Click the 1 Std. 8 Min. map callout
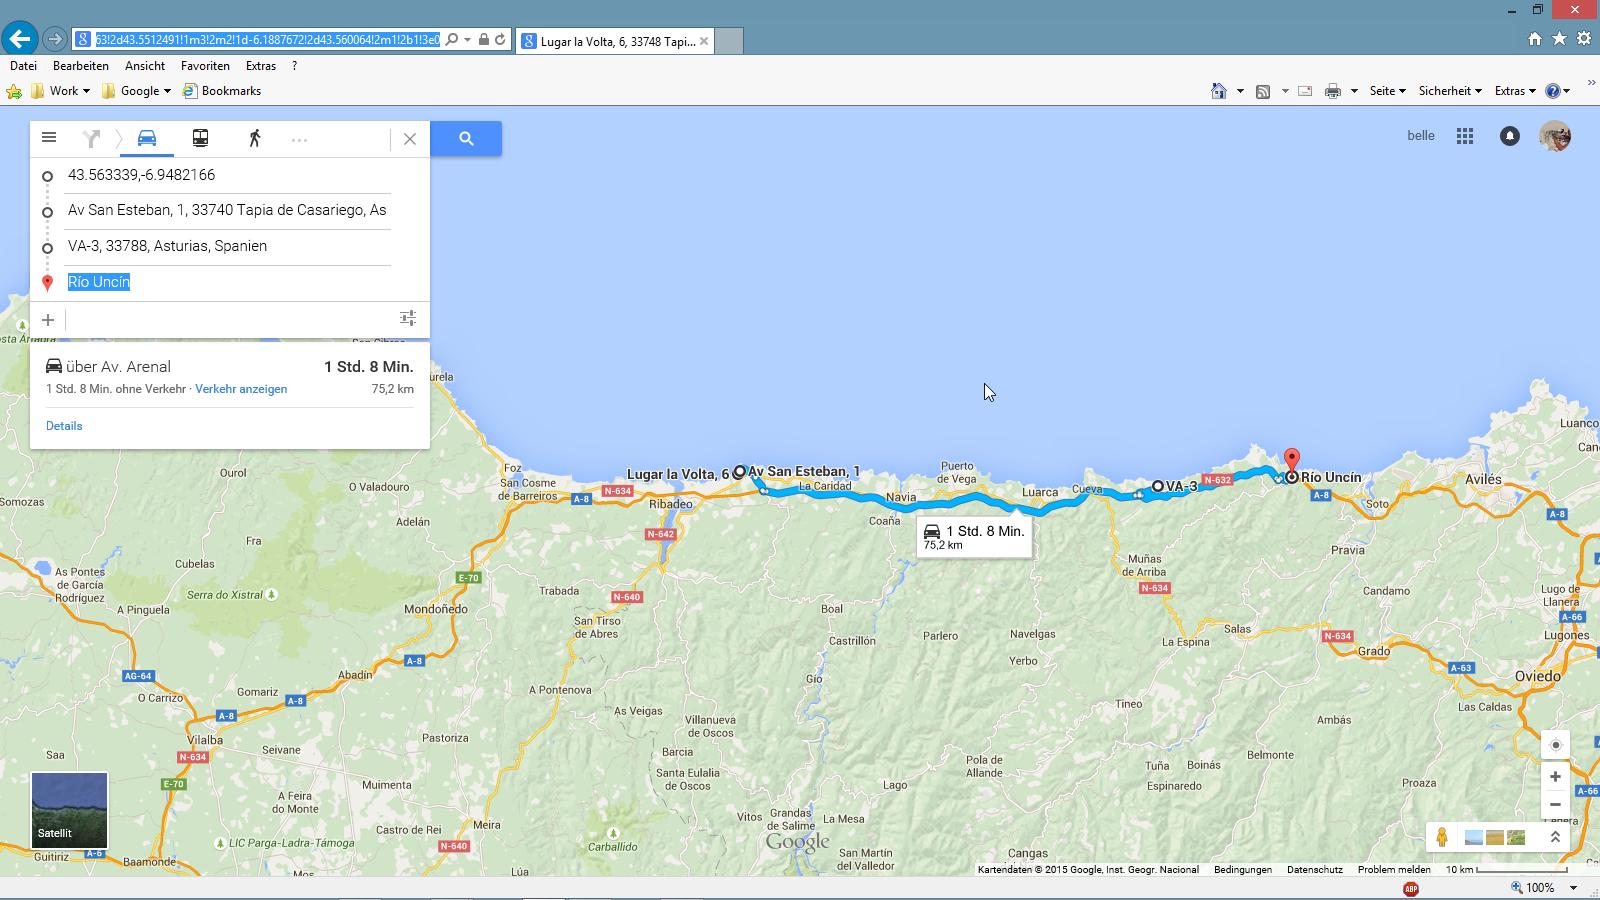This screenshot has height=900, width=1600. pos(974,536)
